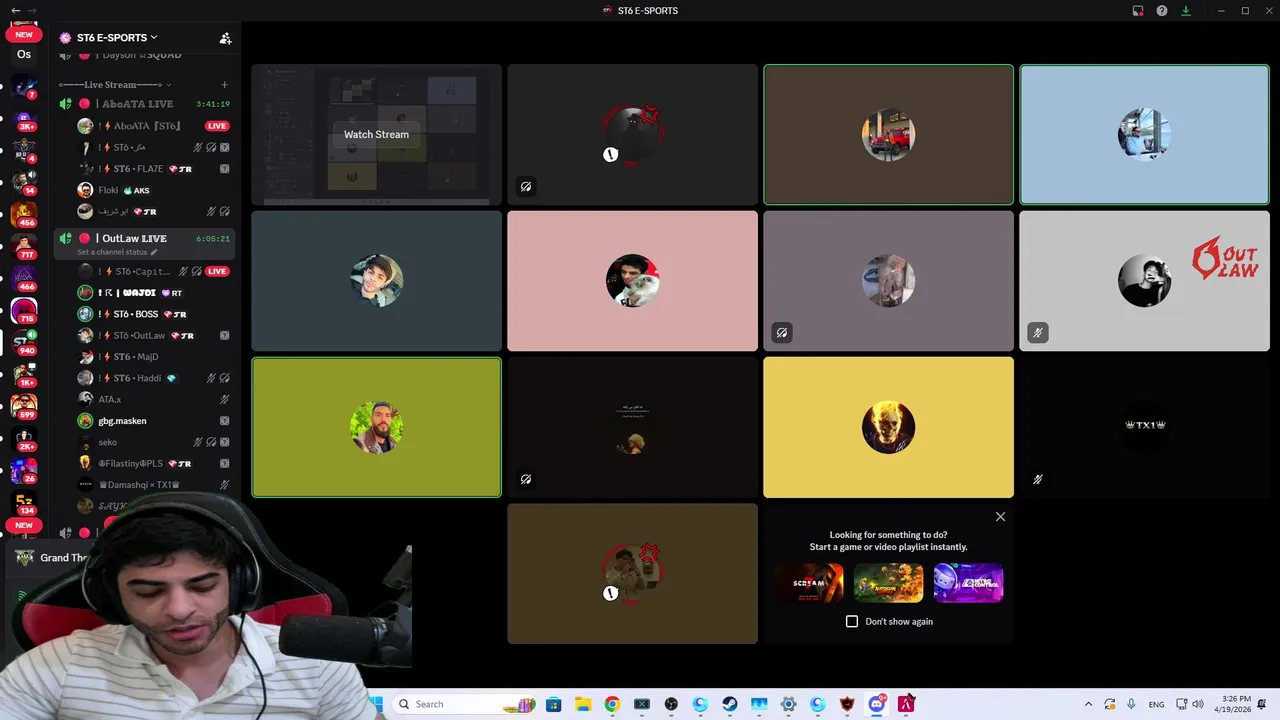This screenshot has width=1280, height=720.
Task: Click the invite people icon beside server name
Action: [225, 38]
